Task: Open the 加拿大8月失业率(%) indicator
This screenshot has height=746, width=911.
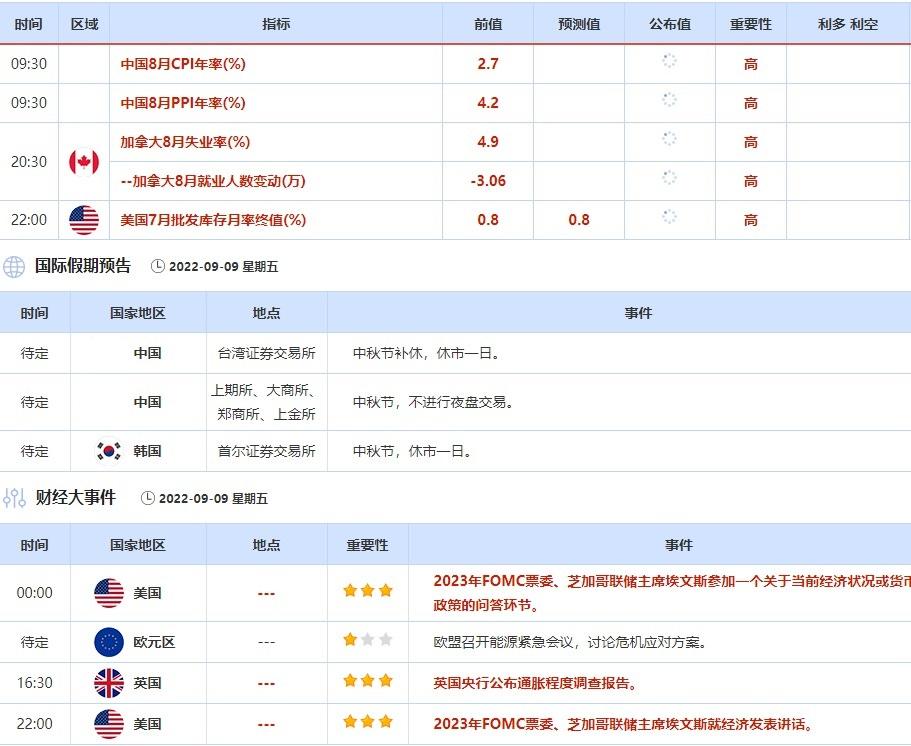Action: click(185, 142)
